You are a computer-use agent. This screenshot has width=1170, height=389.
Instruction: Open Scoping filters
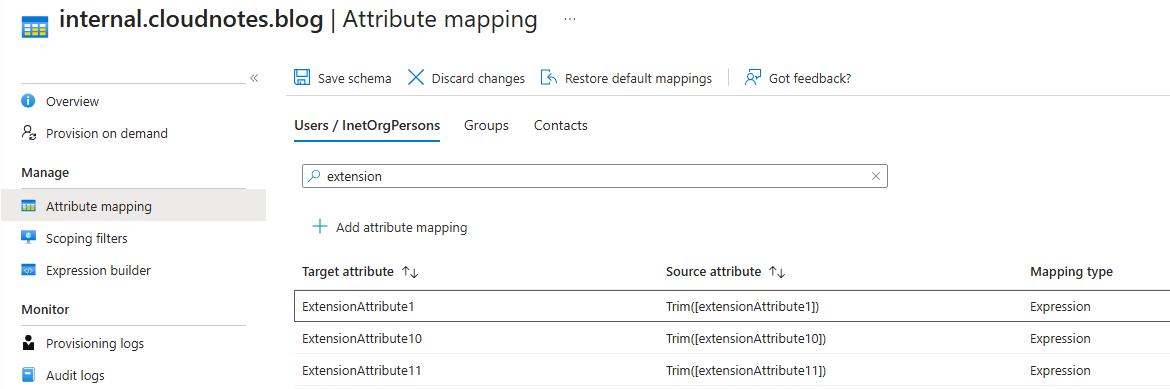pos(87,239)
